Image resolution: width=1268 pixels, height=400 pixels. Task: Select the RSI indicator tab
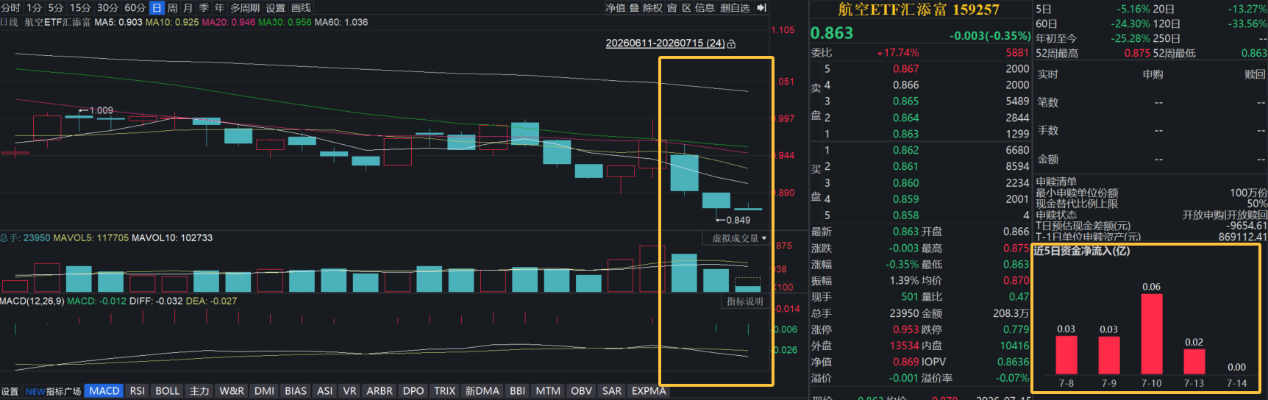[138, 391]
